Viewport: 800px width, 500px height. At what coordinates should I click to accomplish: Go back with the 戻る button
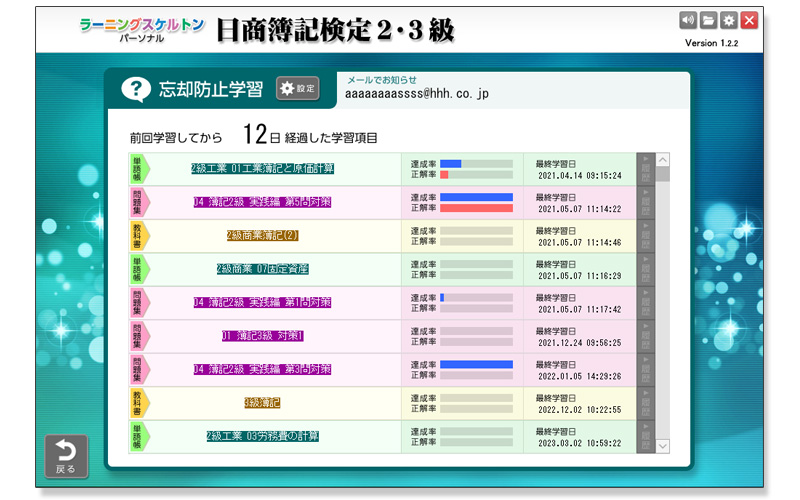(66, 456)
